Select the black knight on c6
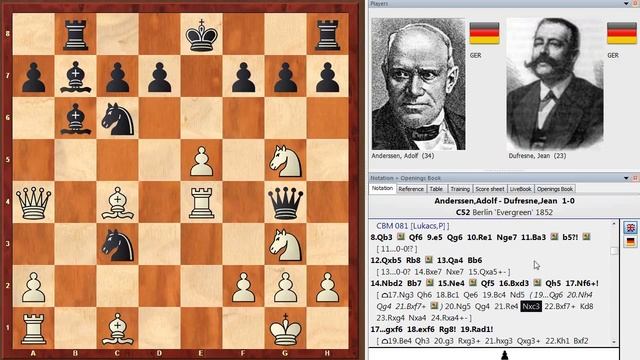 [118, 119]
